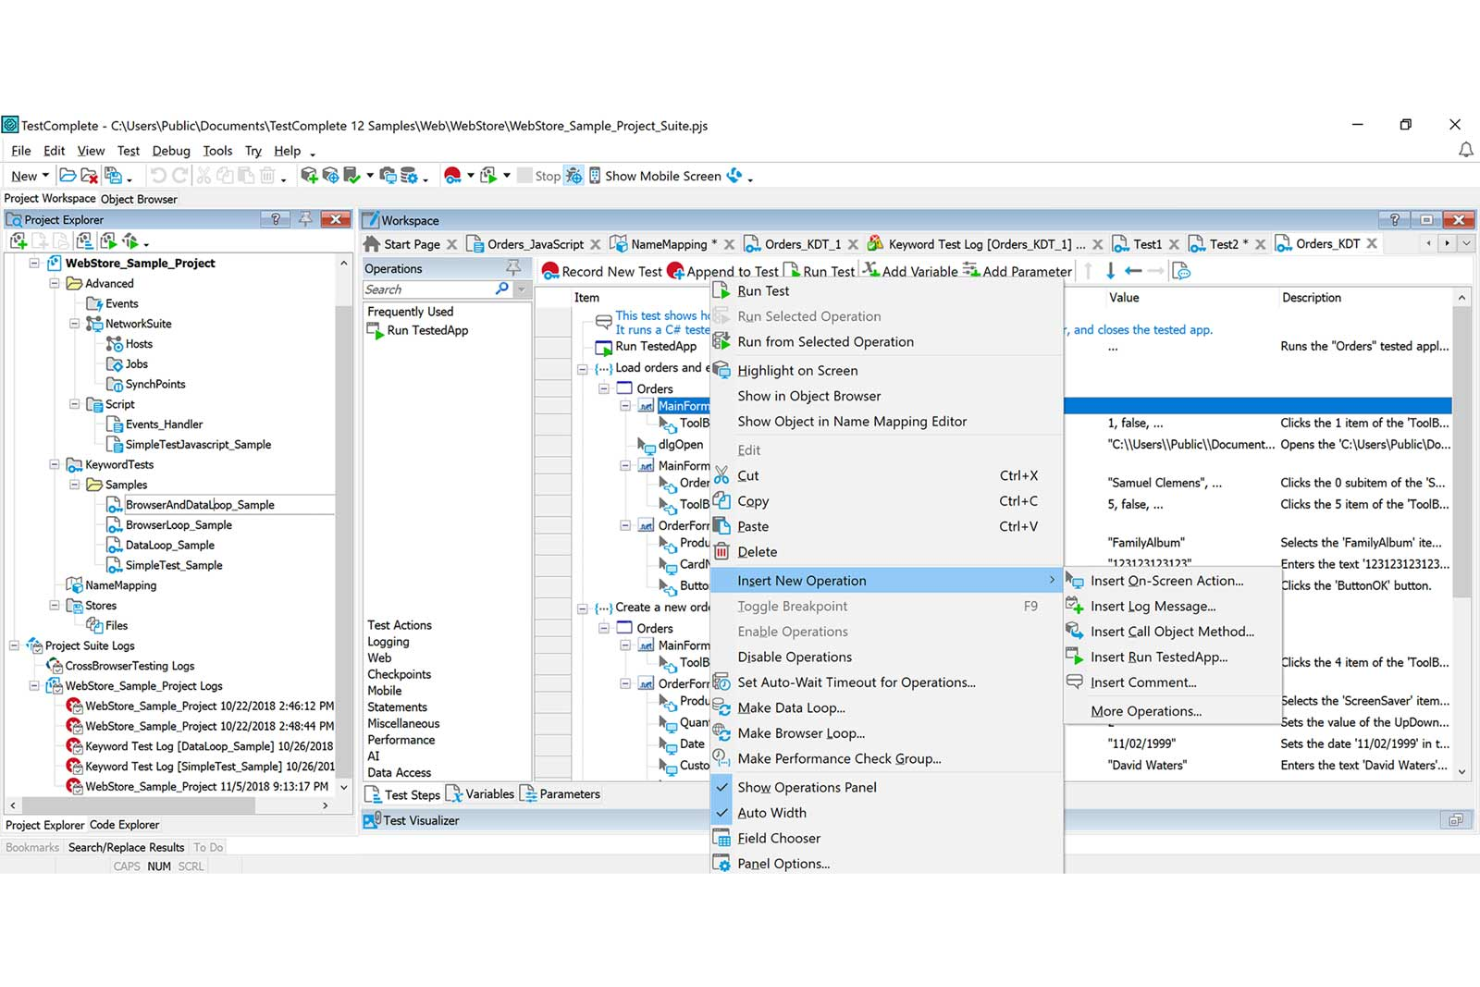Click the search magnifier in Operations panel

point(502,289)
